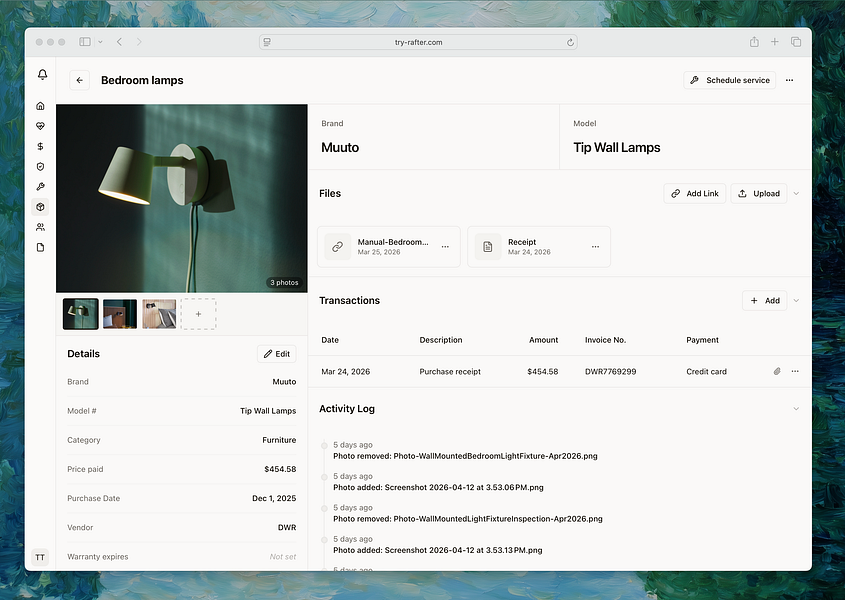The image size is (845, 600).
Task: Open a new browser tab with plus
Action: (774, 42)
